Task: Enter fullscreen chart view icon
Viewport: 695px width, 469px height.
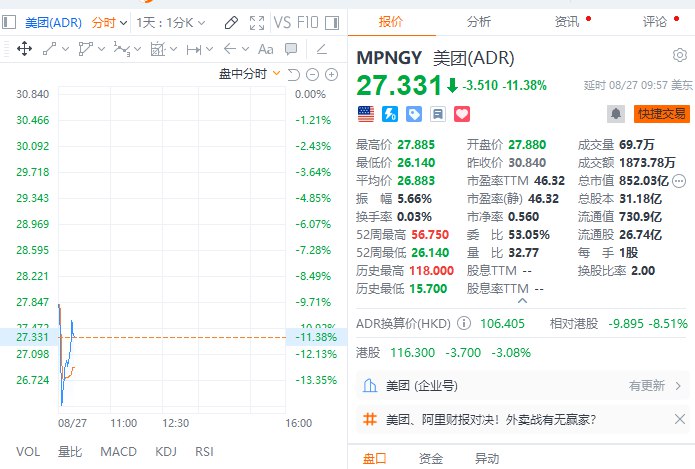Action: pos(257,23)
